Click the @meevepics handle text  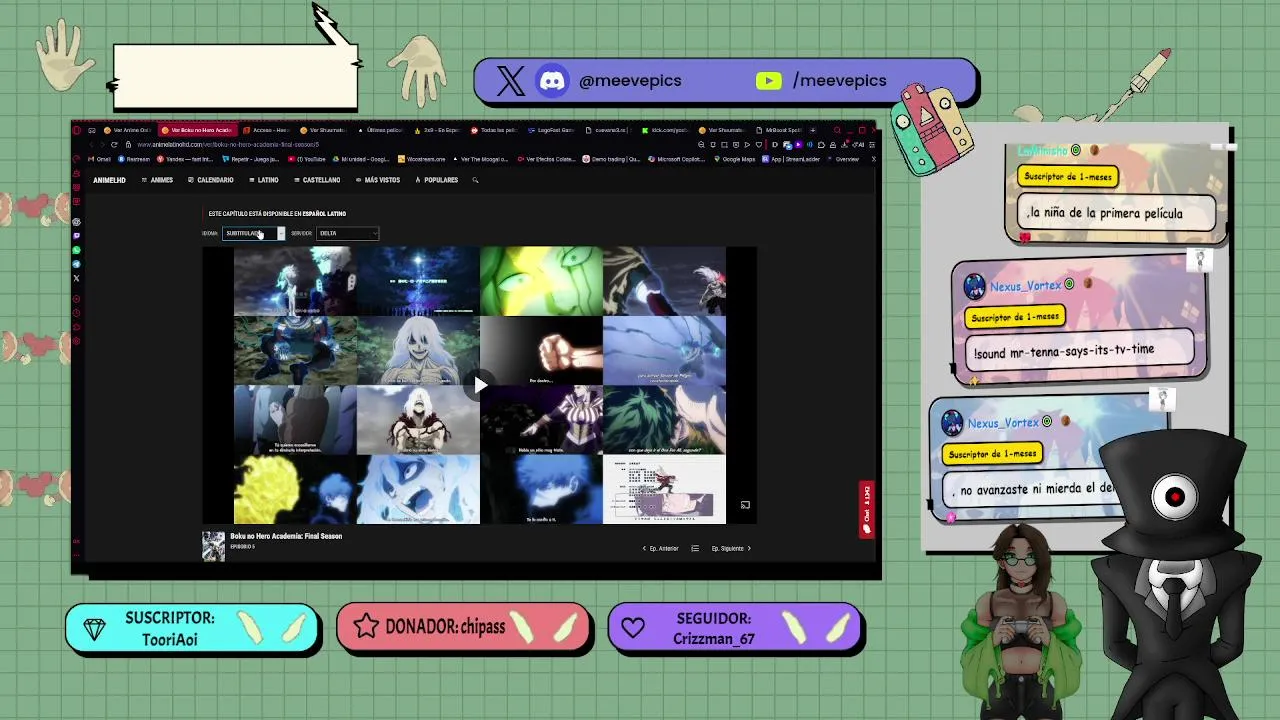click(x=630, y=81)
